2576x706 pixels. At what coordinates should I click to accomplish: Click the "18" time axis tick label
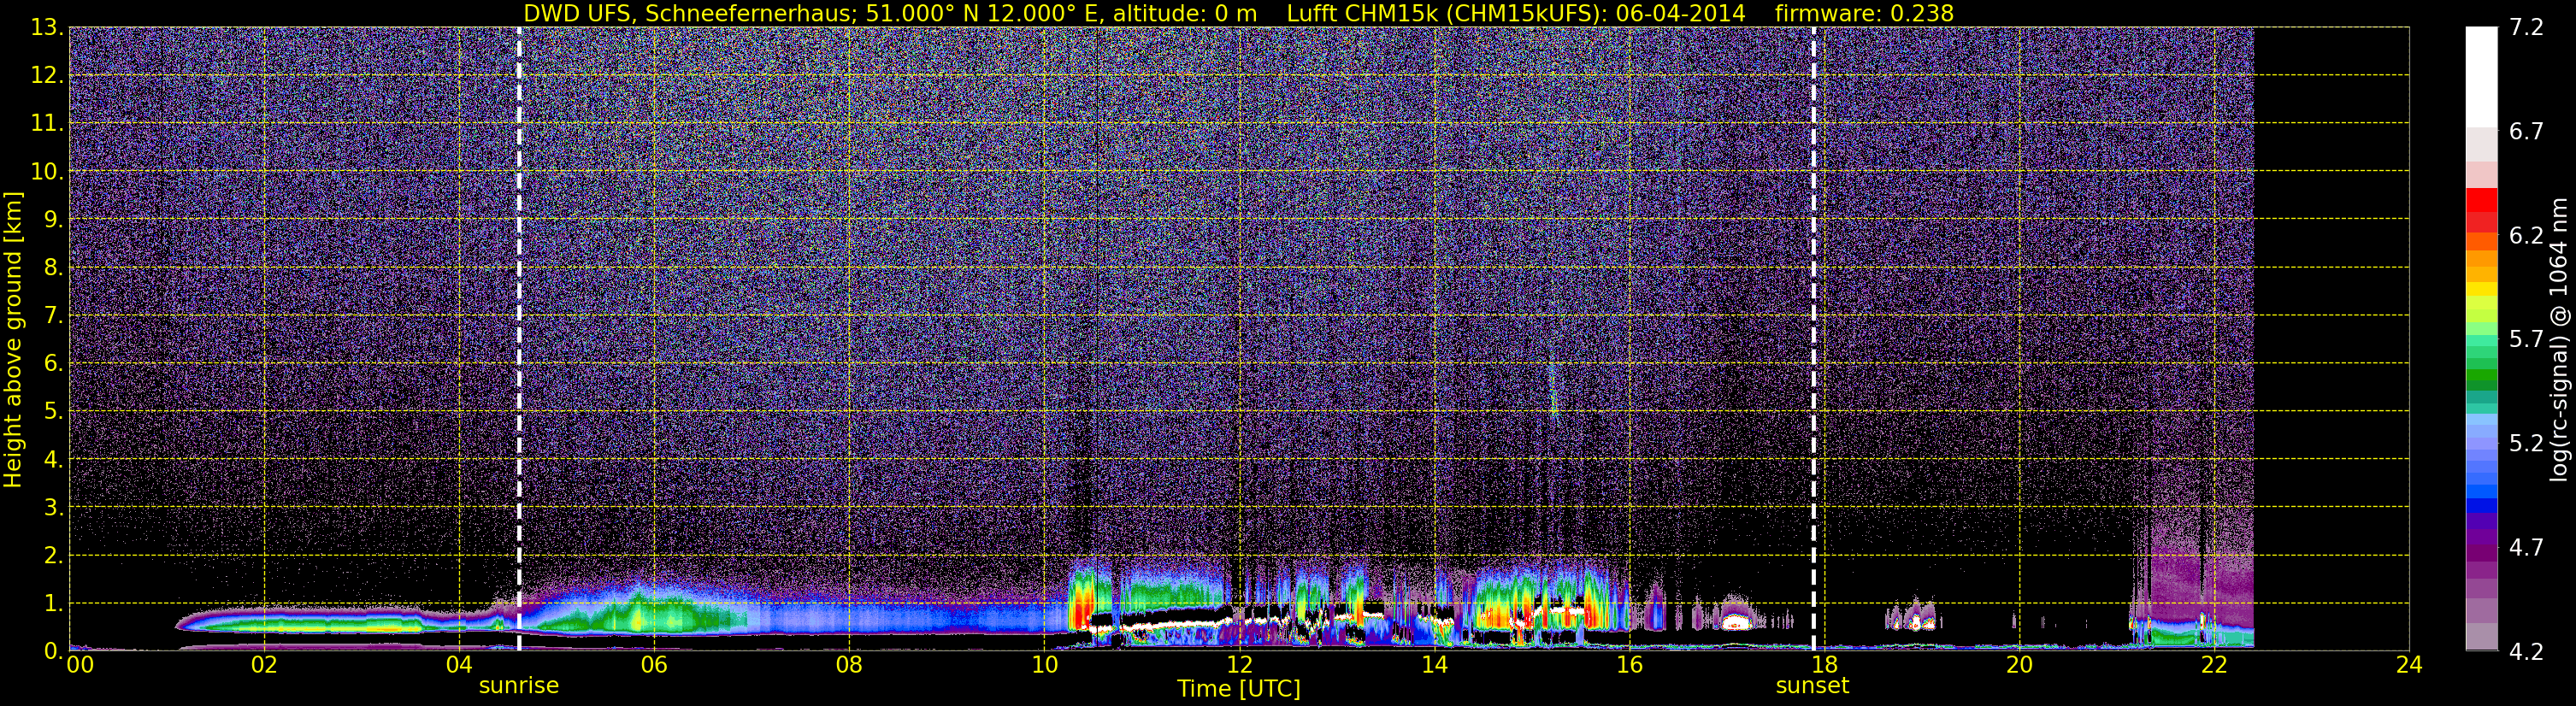tap(1824, 665)
